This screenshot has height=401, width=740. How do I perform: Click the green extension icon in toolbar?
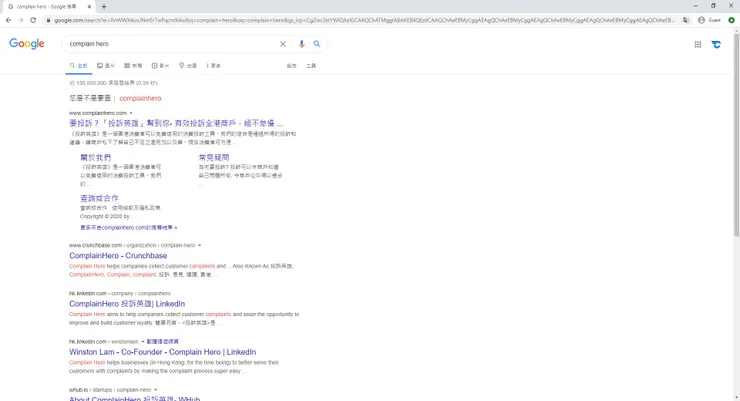tap(732, 20)
